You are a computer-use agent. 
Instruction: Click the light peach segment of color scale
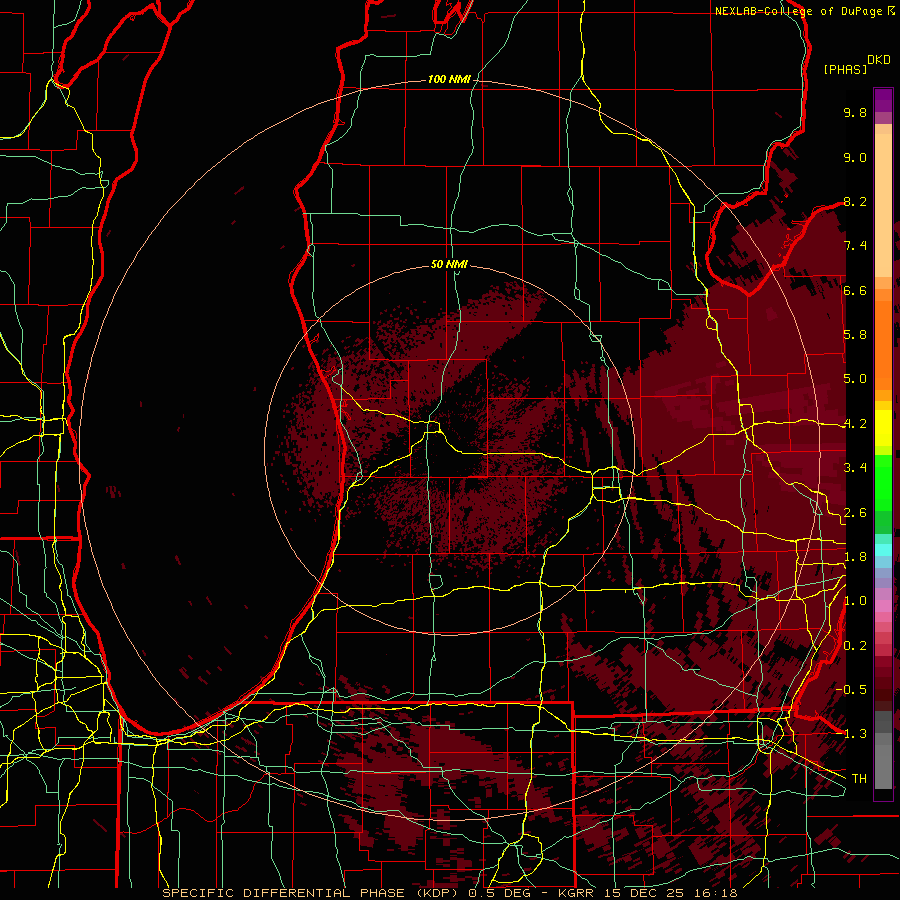pyautogui.click(x=883, y=205)
